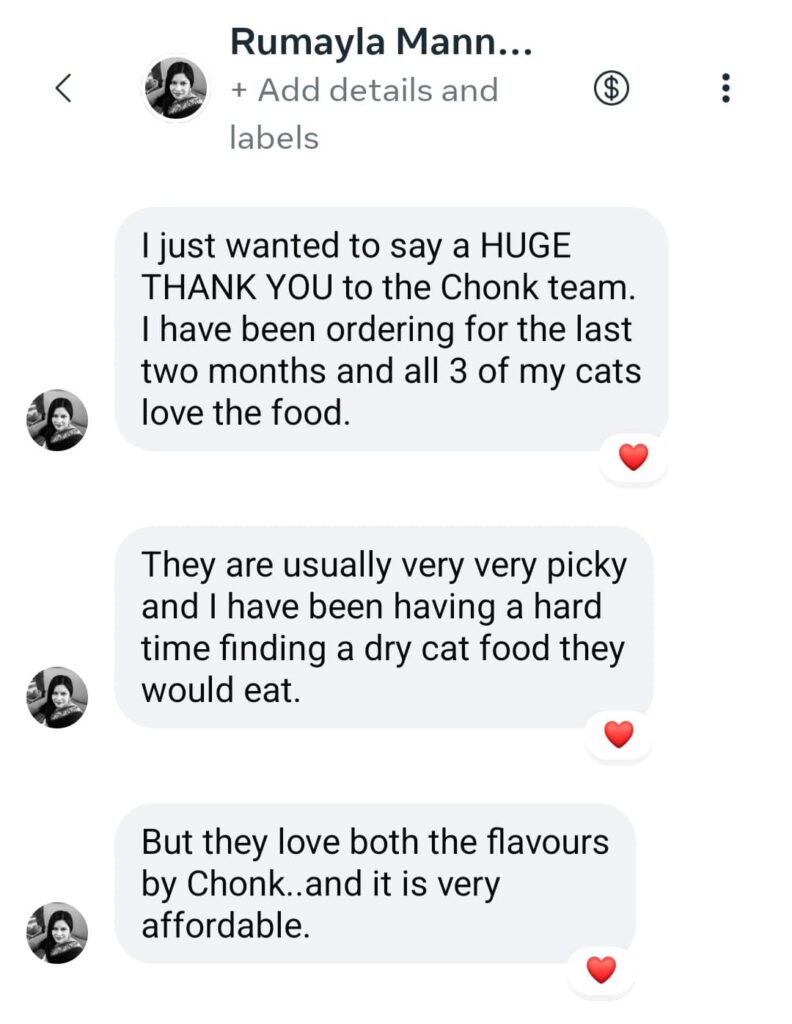This screenshot has height=1024, width=792.
Task: Go back using the header arrow
Action: point(62,88)
